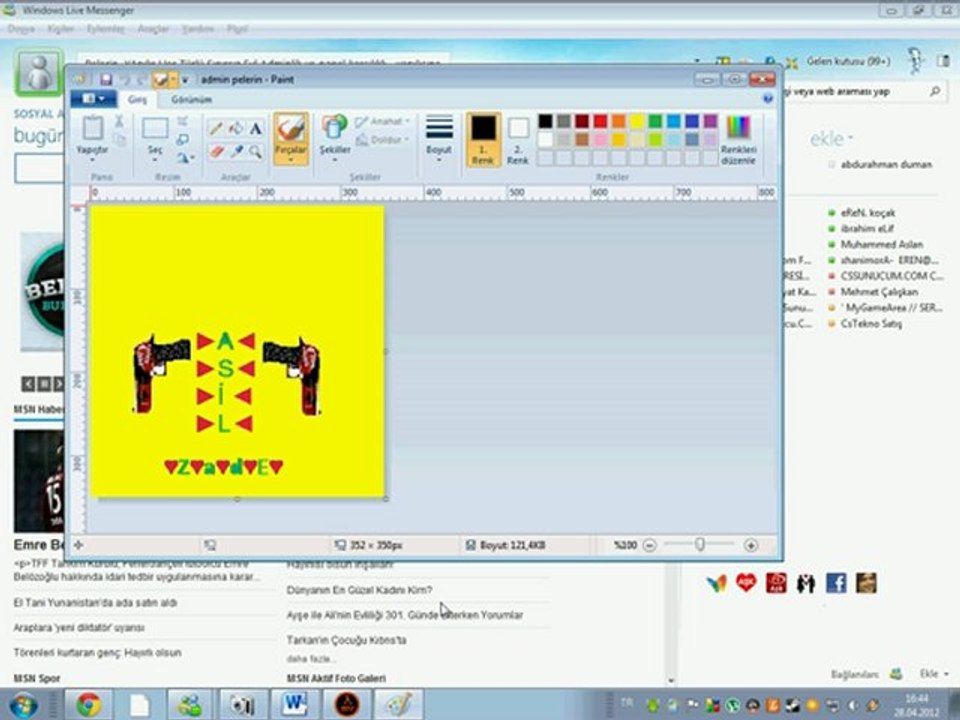Image resolution: width=960 pixels, height=720 pixels.
Task: Click the zoom out minus button in Paint
Action: point(650,545)
